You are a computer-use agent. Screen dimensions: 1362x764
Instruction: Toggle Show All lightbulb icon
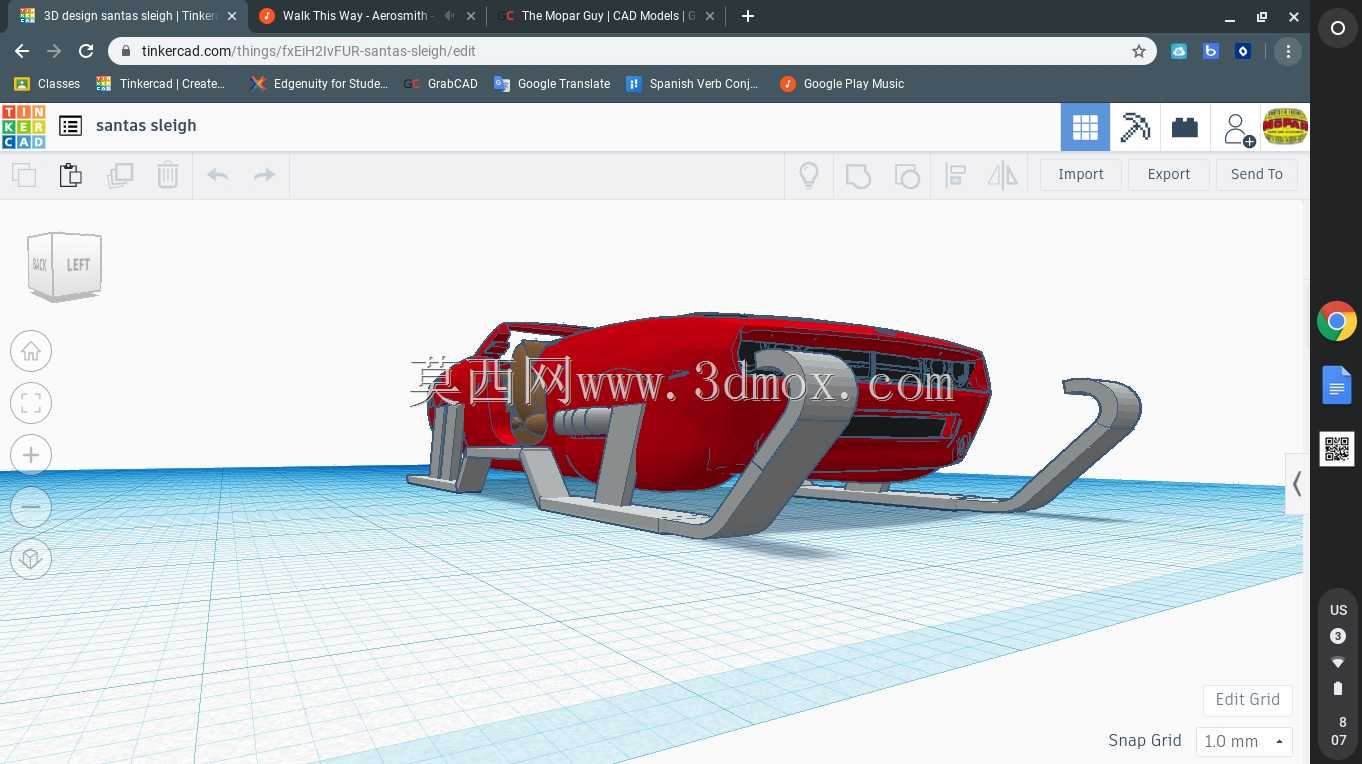(x=809, y=176)
